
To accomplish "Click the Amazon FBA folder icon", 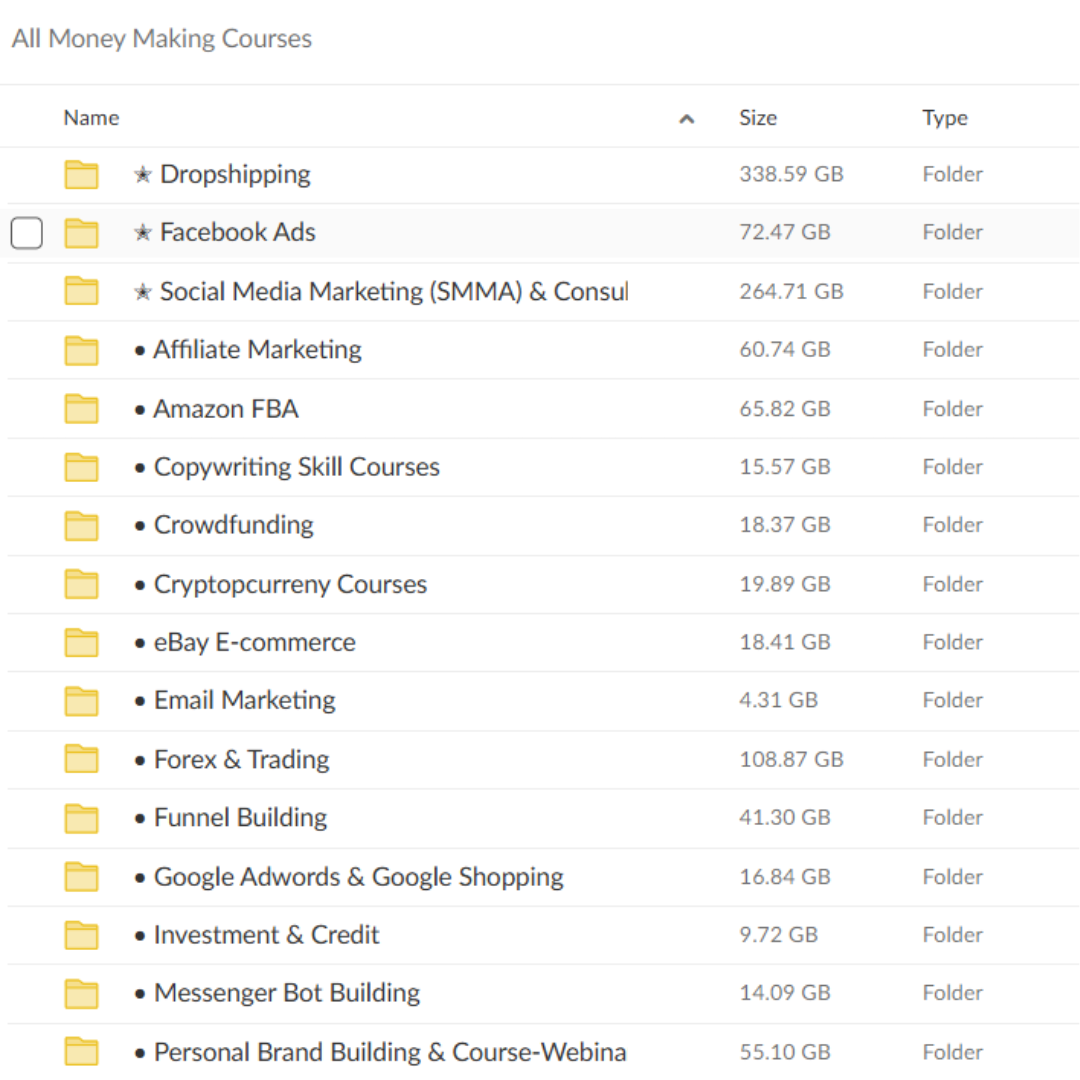I will click(x=81, y=408).
